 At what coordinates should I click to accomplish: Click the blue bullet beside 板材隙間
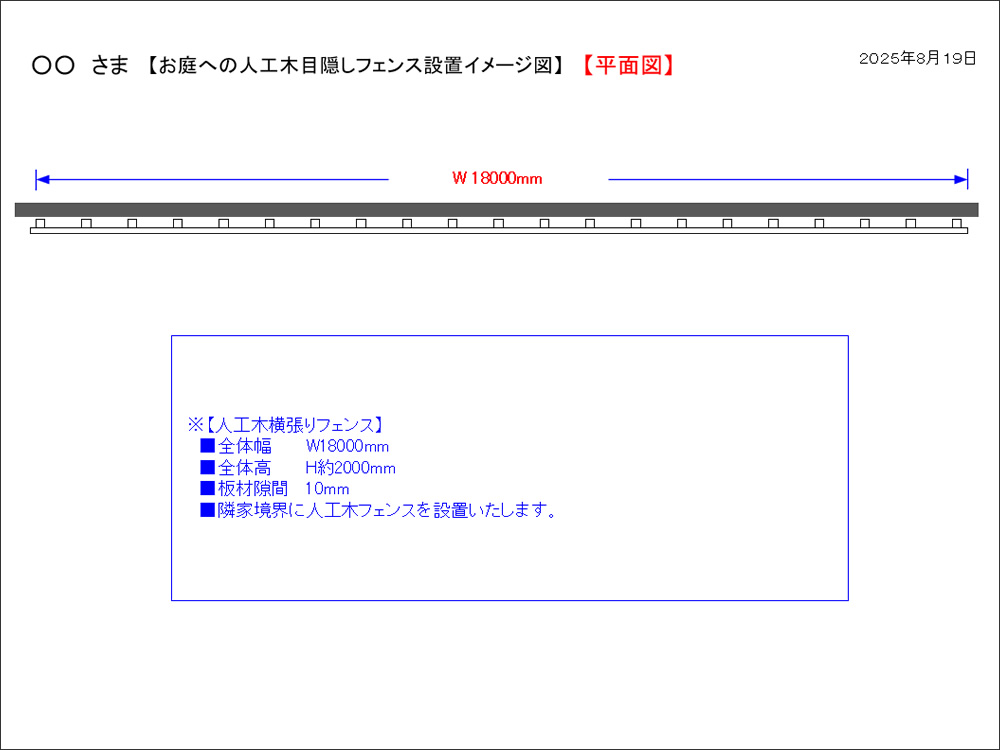pos(207,489)
